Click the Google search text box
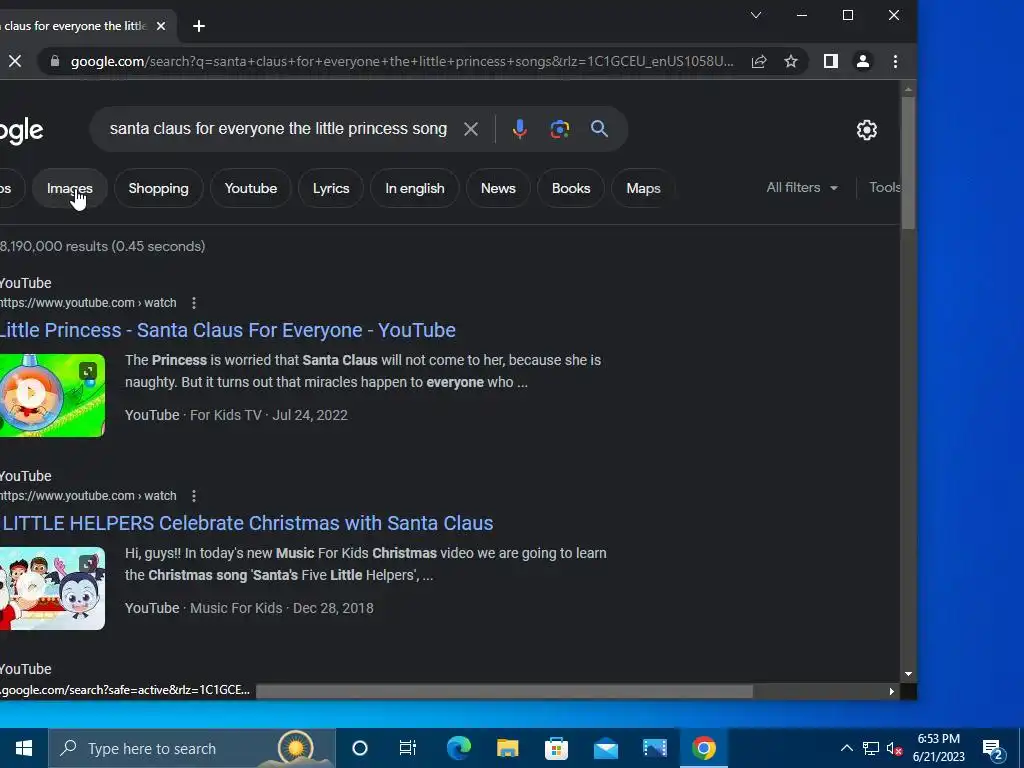 click(x=278, y=129)
